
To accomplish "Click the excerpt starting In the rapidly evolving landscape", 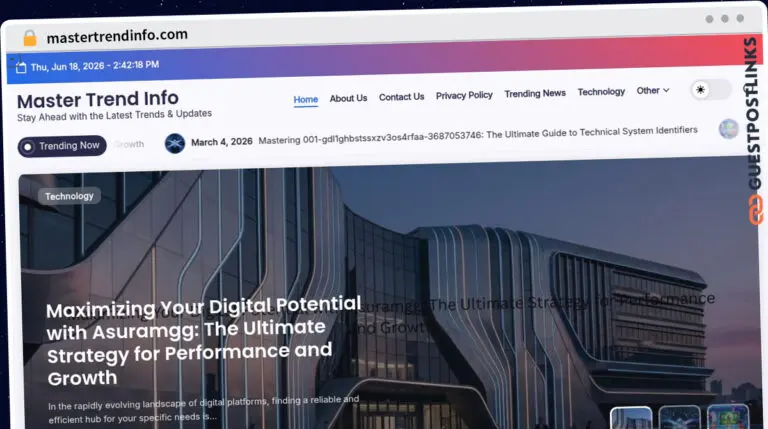I will 204,409.
